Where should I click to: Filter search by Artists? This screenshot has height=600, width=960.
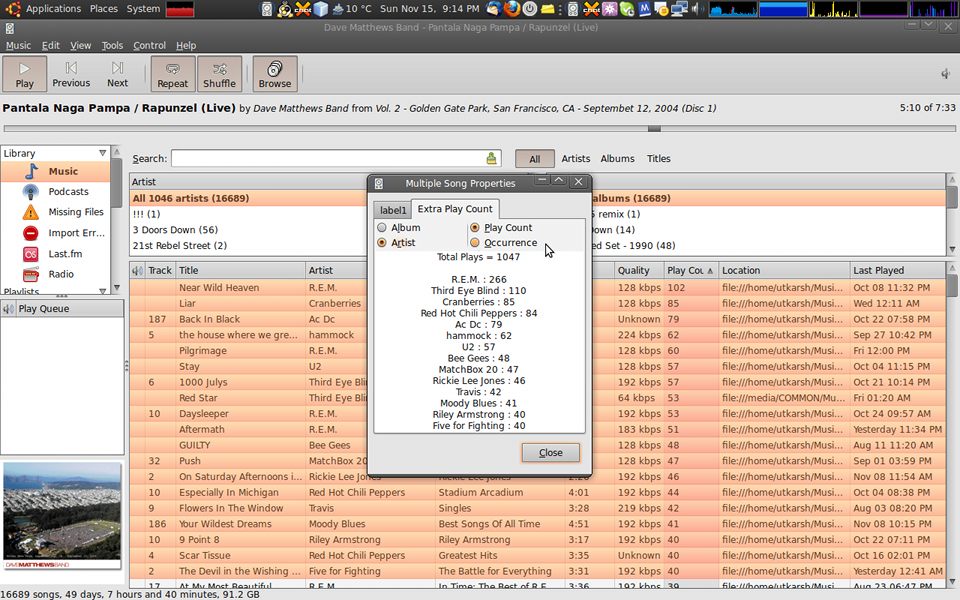[x=576, y=159]
